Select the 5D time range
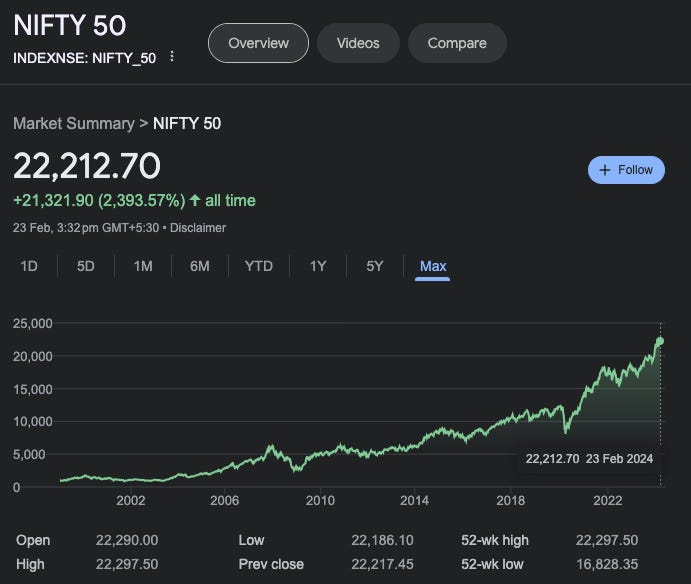The width and height of the screenshot is (691, 584). pyautogui.click(x=85, y=266)
